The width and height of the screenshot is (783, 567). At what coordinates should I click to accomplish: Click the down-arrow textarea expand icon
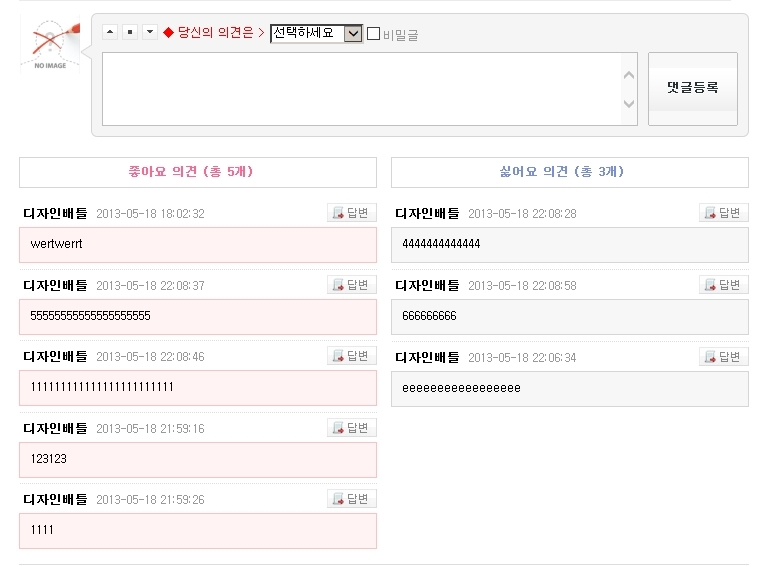[150, 32]
